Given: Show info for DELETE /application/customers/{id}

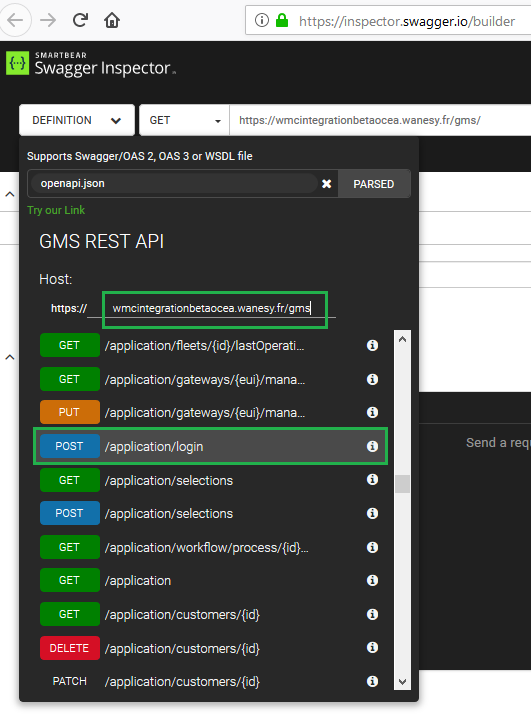Looking at the screenshot, I should point(372,648).
